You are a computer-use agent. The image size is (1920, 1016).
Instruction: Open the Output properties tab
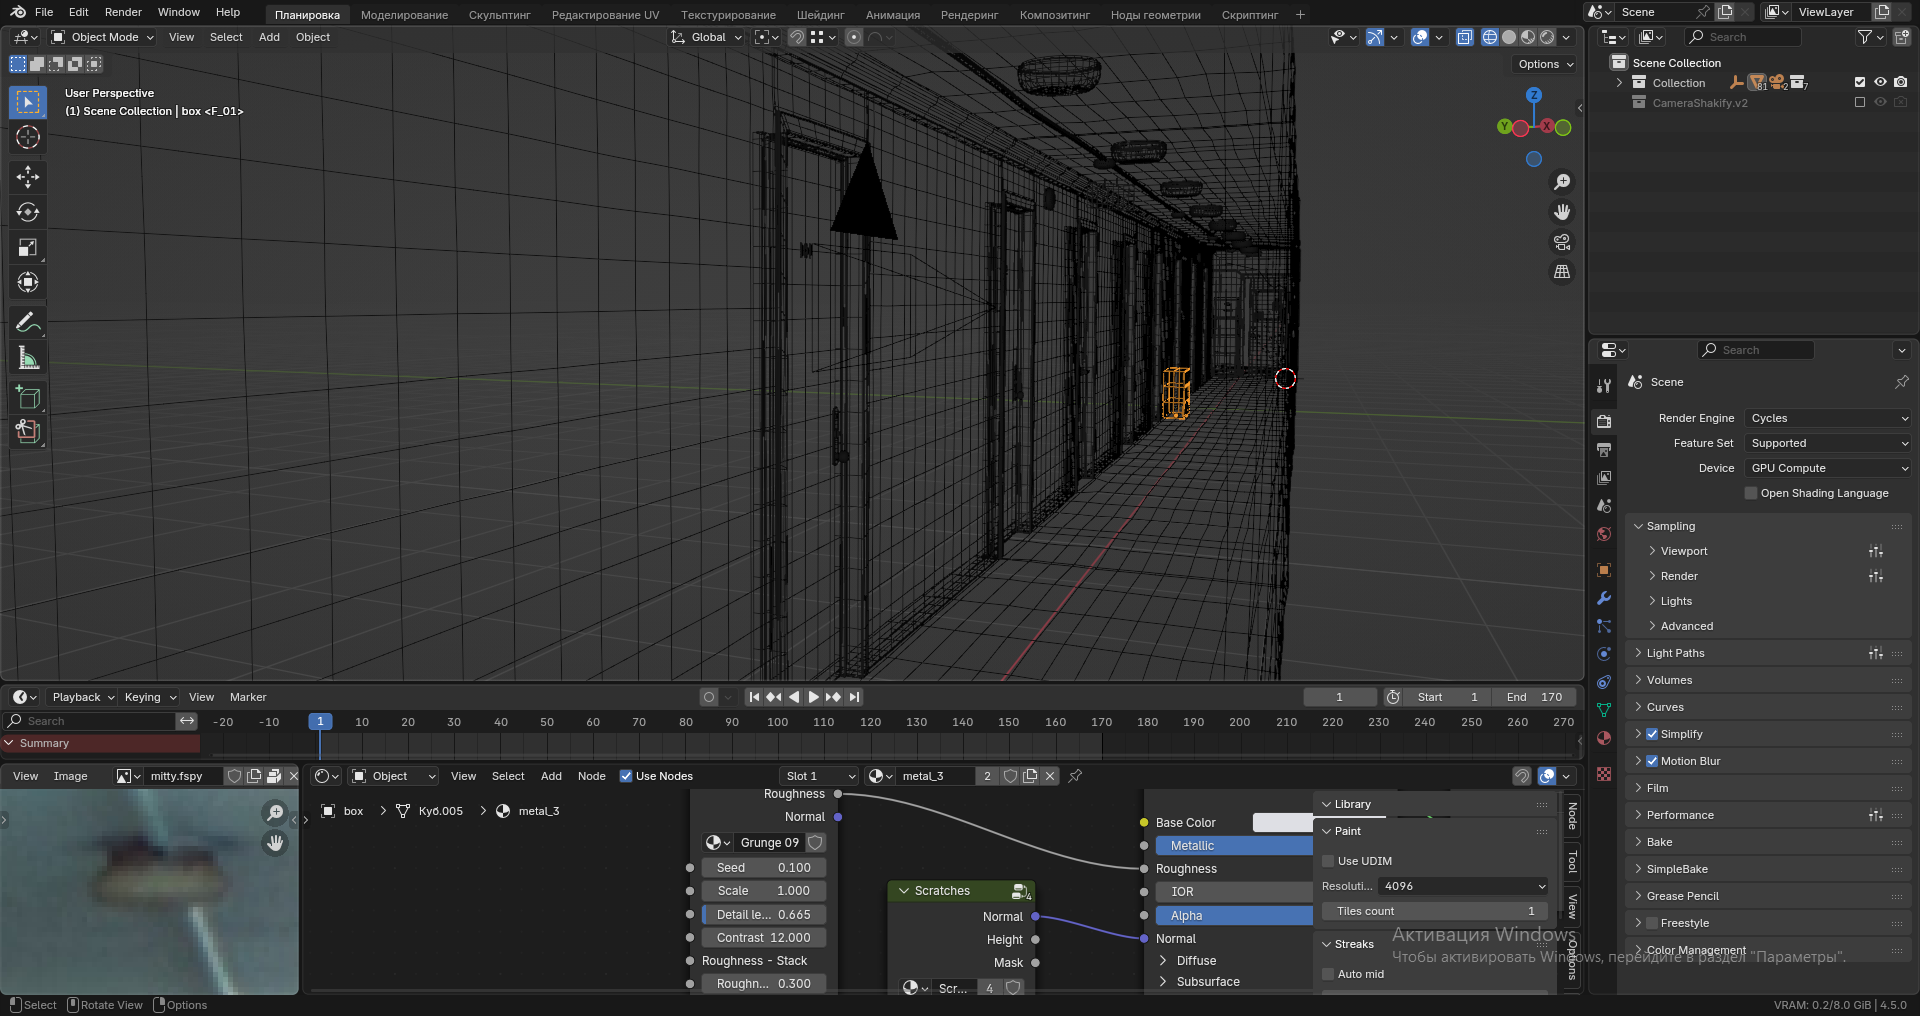click(x=1604, y=450)
